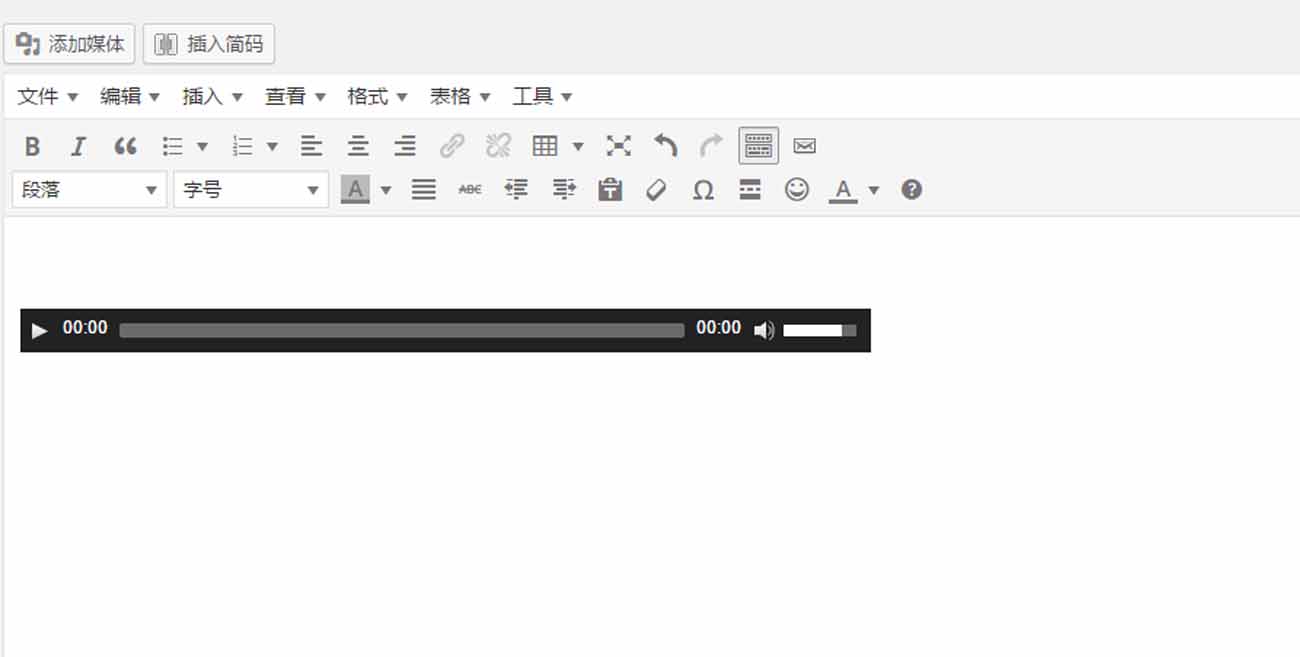1300x657 pixels.
Task: Adjust the audio volume slider
Action: tap(819, 330)
